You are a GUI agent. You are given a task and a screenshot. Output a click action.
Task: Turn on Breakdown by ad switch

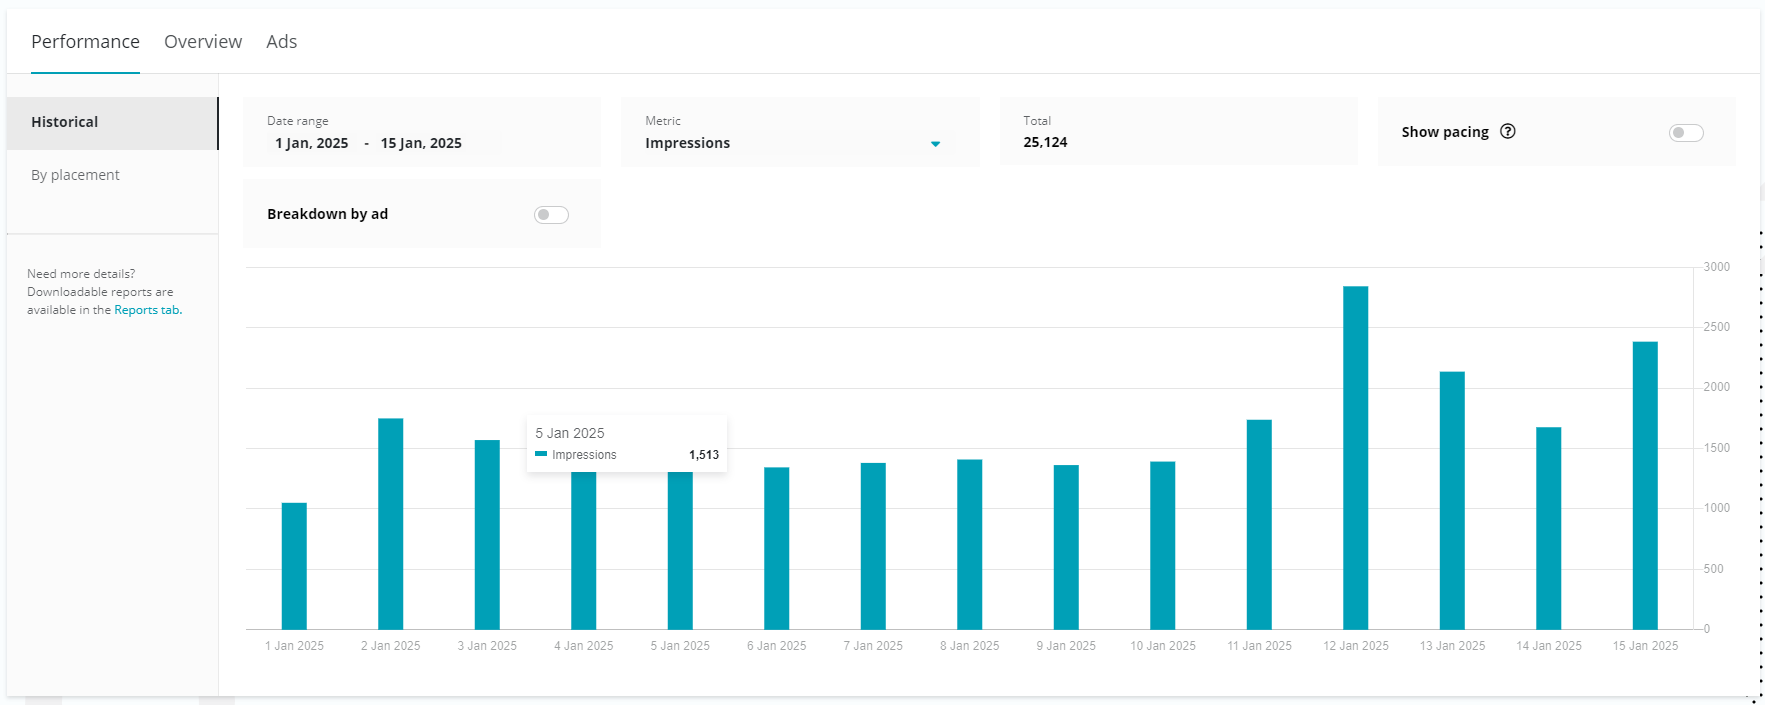pos(551,215)
